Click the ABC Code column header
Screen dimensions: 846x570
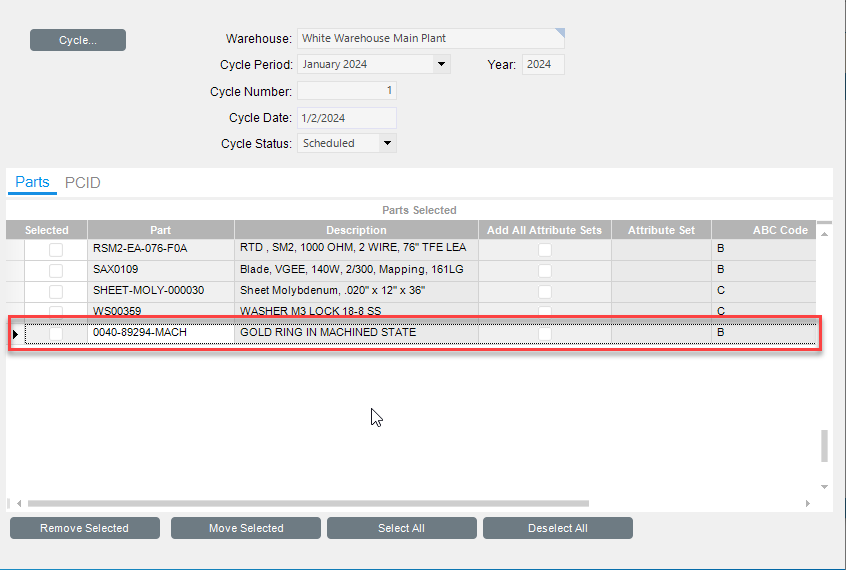pyautogui.click(x=764, y=230)
